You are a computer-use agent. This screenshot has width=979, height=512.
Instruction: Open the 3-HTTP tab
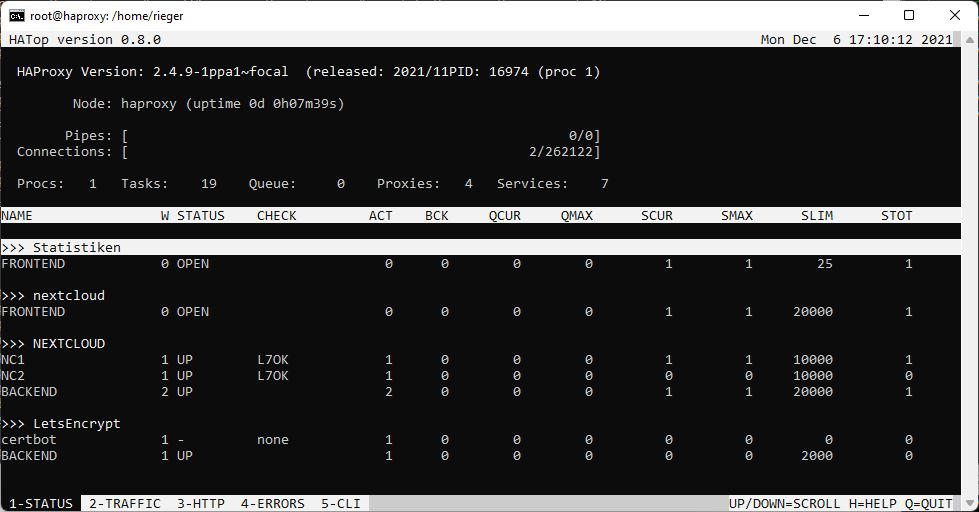pos(200,503)
